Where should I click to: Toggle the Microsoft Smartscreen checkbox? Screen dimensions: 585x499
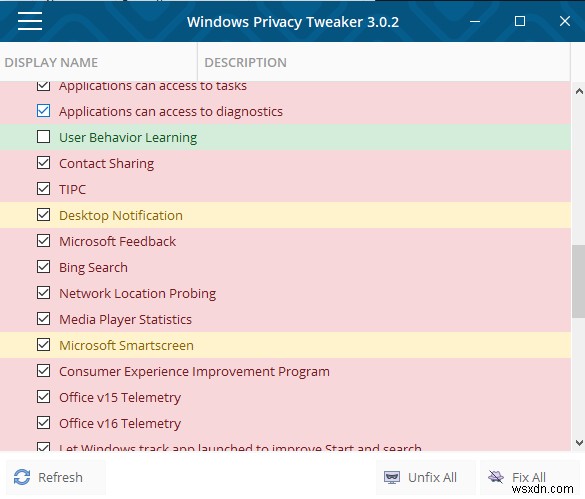tap(43, 344)
